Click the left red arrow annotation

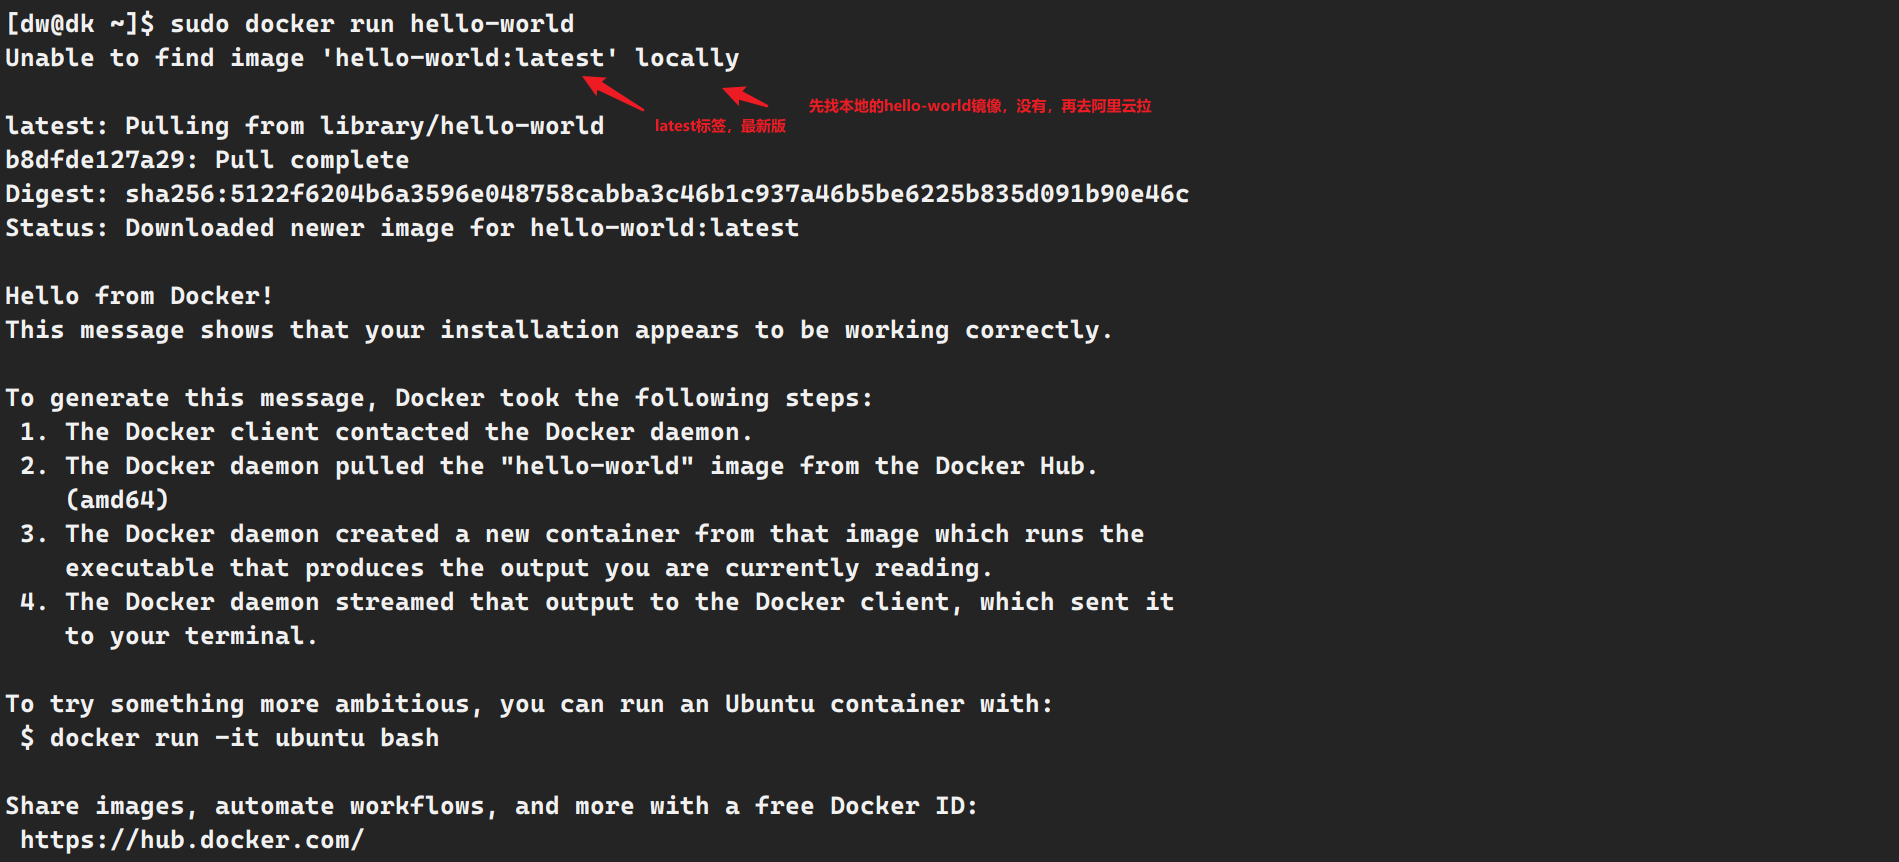(613, 93)
